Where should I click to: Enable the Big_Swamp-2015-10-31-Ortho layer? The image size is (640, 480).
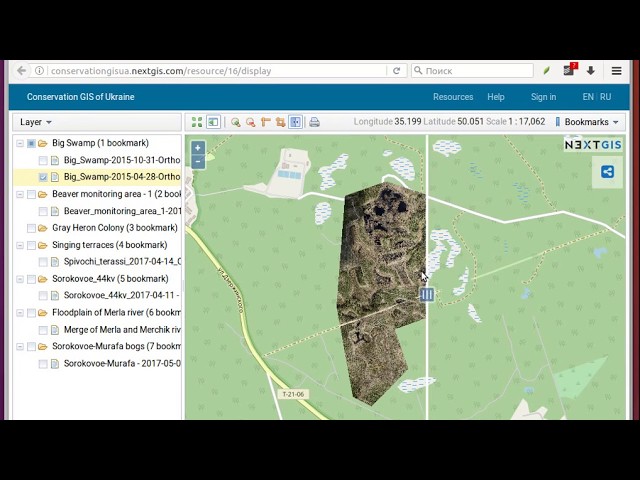tap(43, 160)
